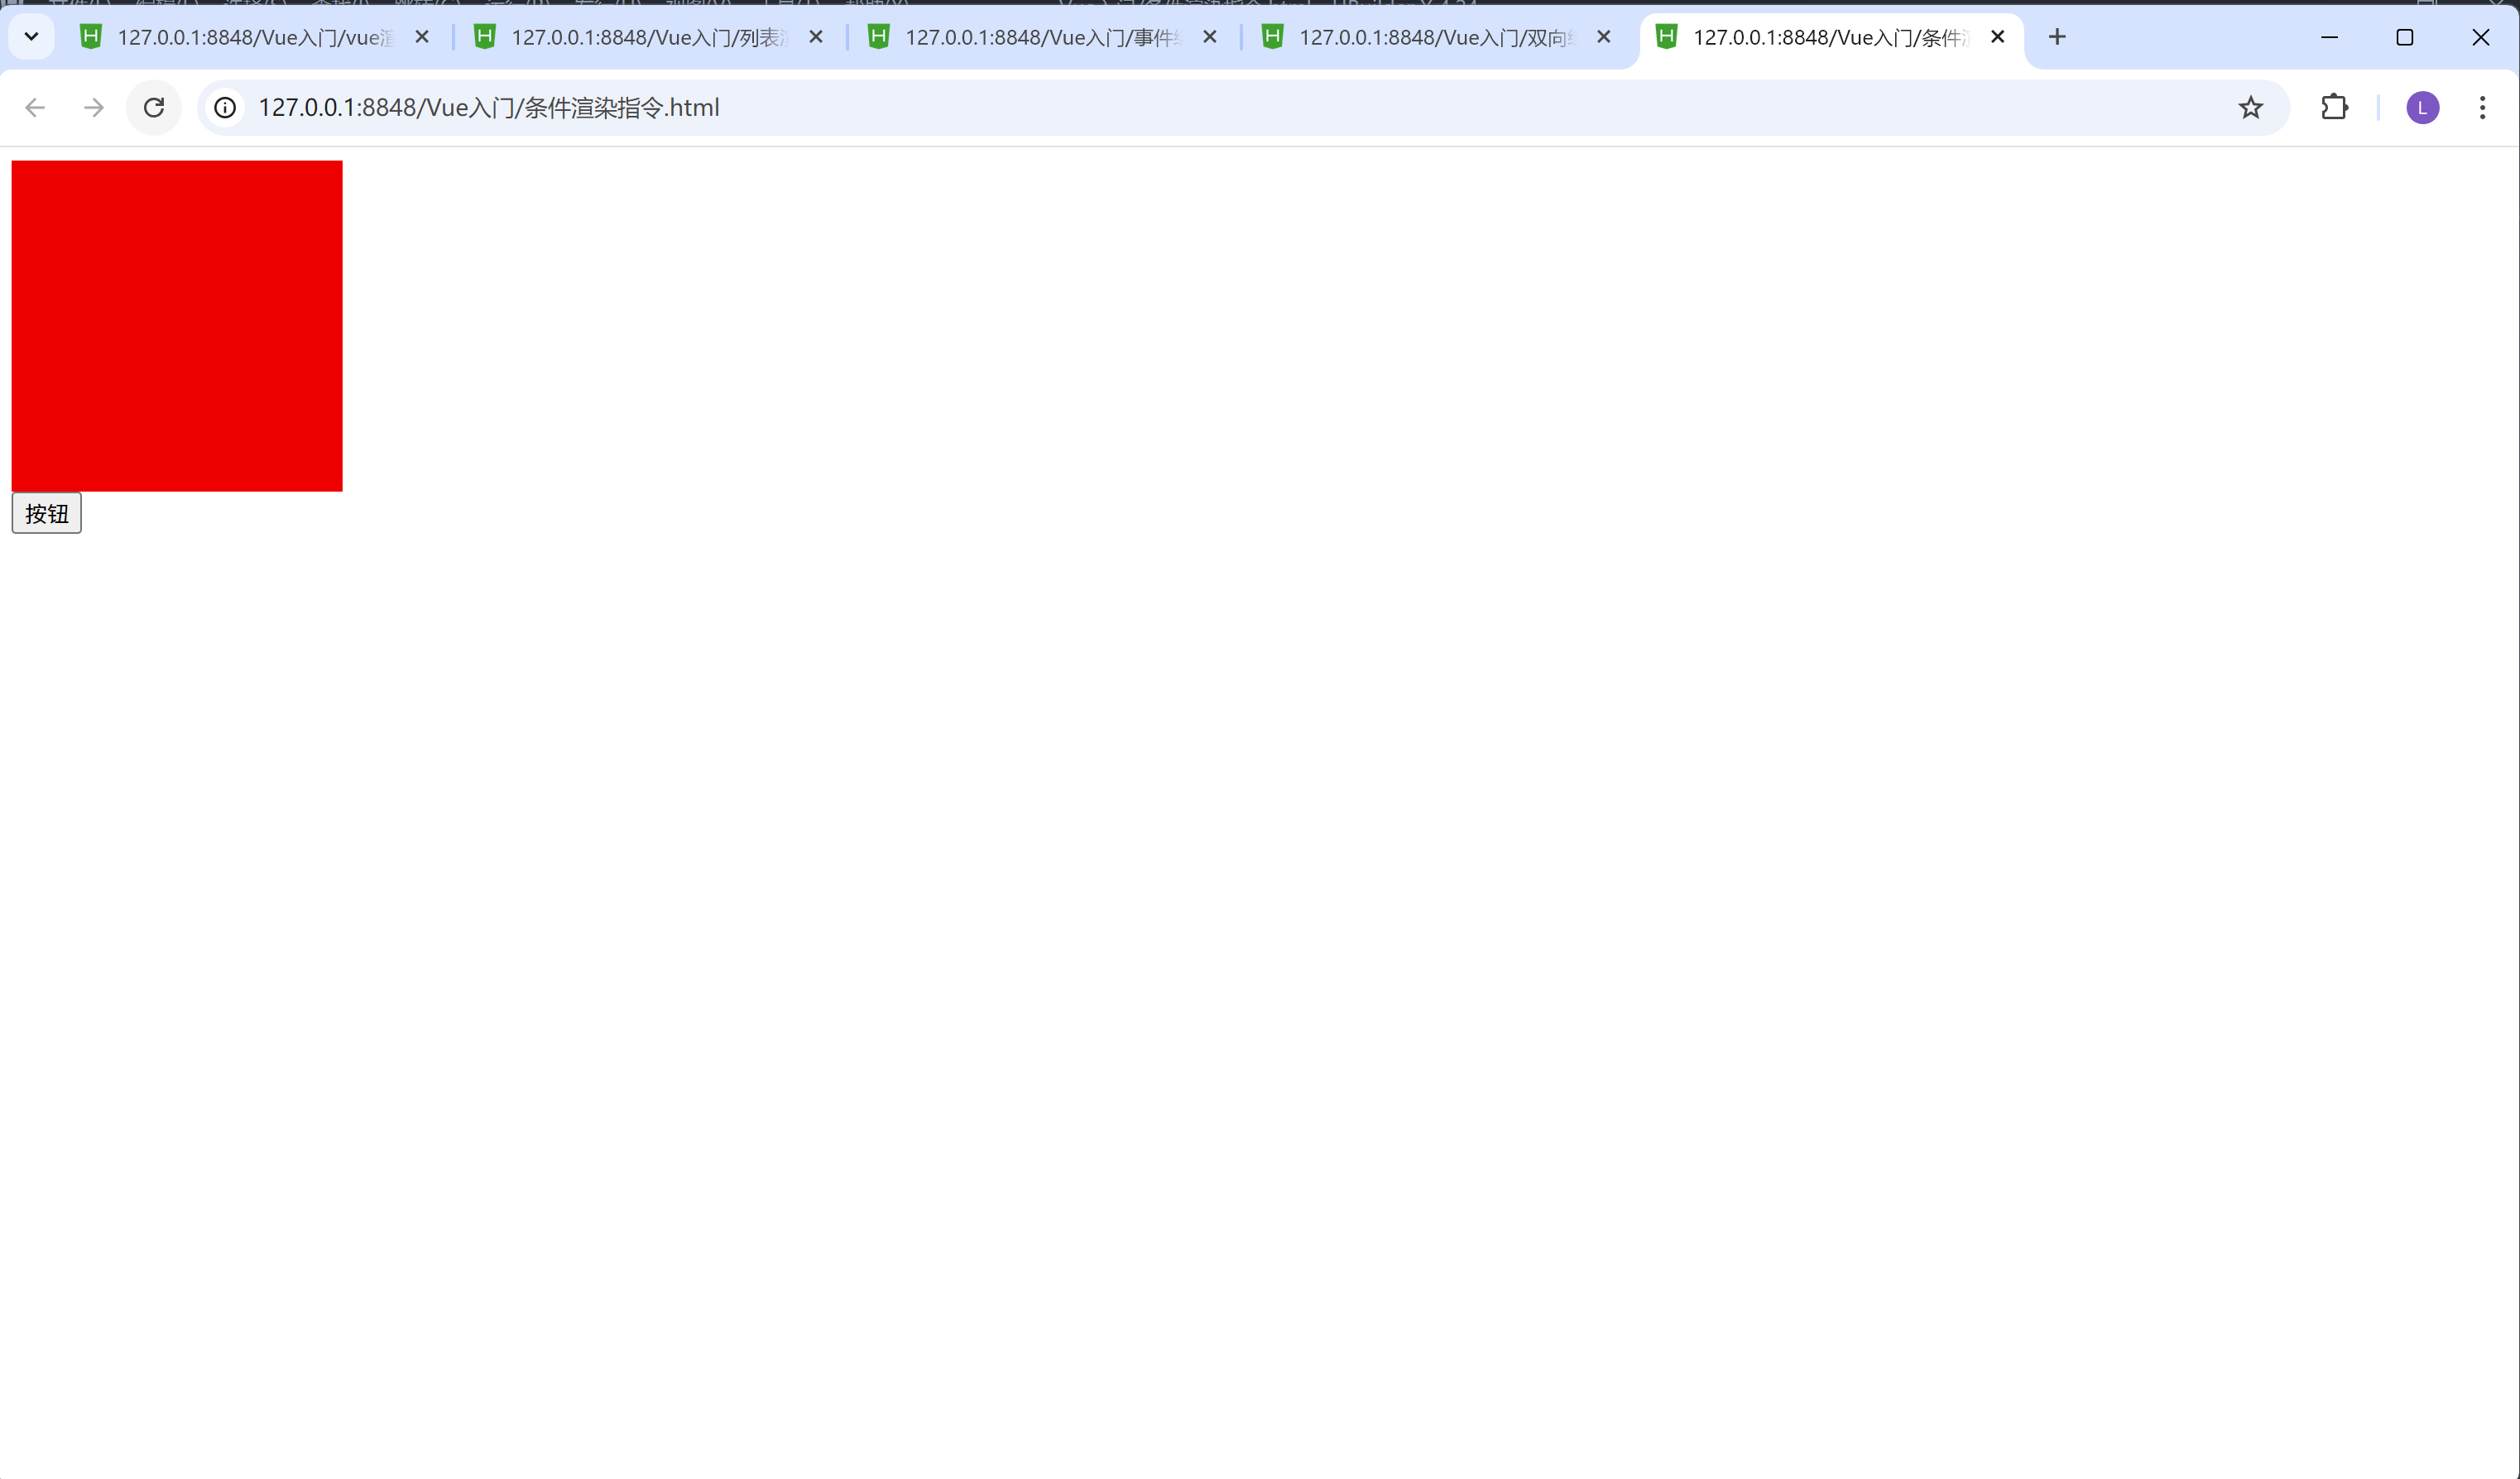Open the Extensions puzzle icon
Screen dimensions: 2520x1479
point(2334,107)
